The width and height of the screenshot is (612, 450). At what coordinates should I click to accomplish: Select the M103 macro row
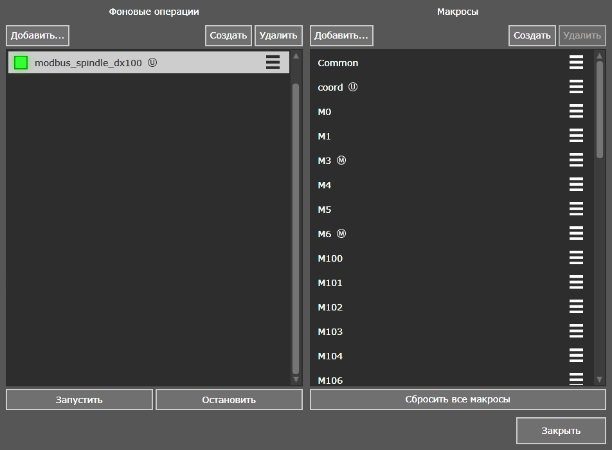coord(452,331)
